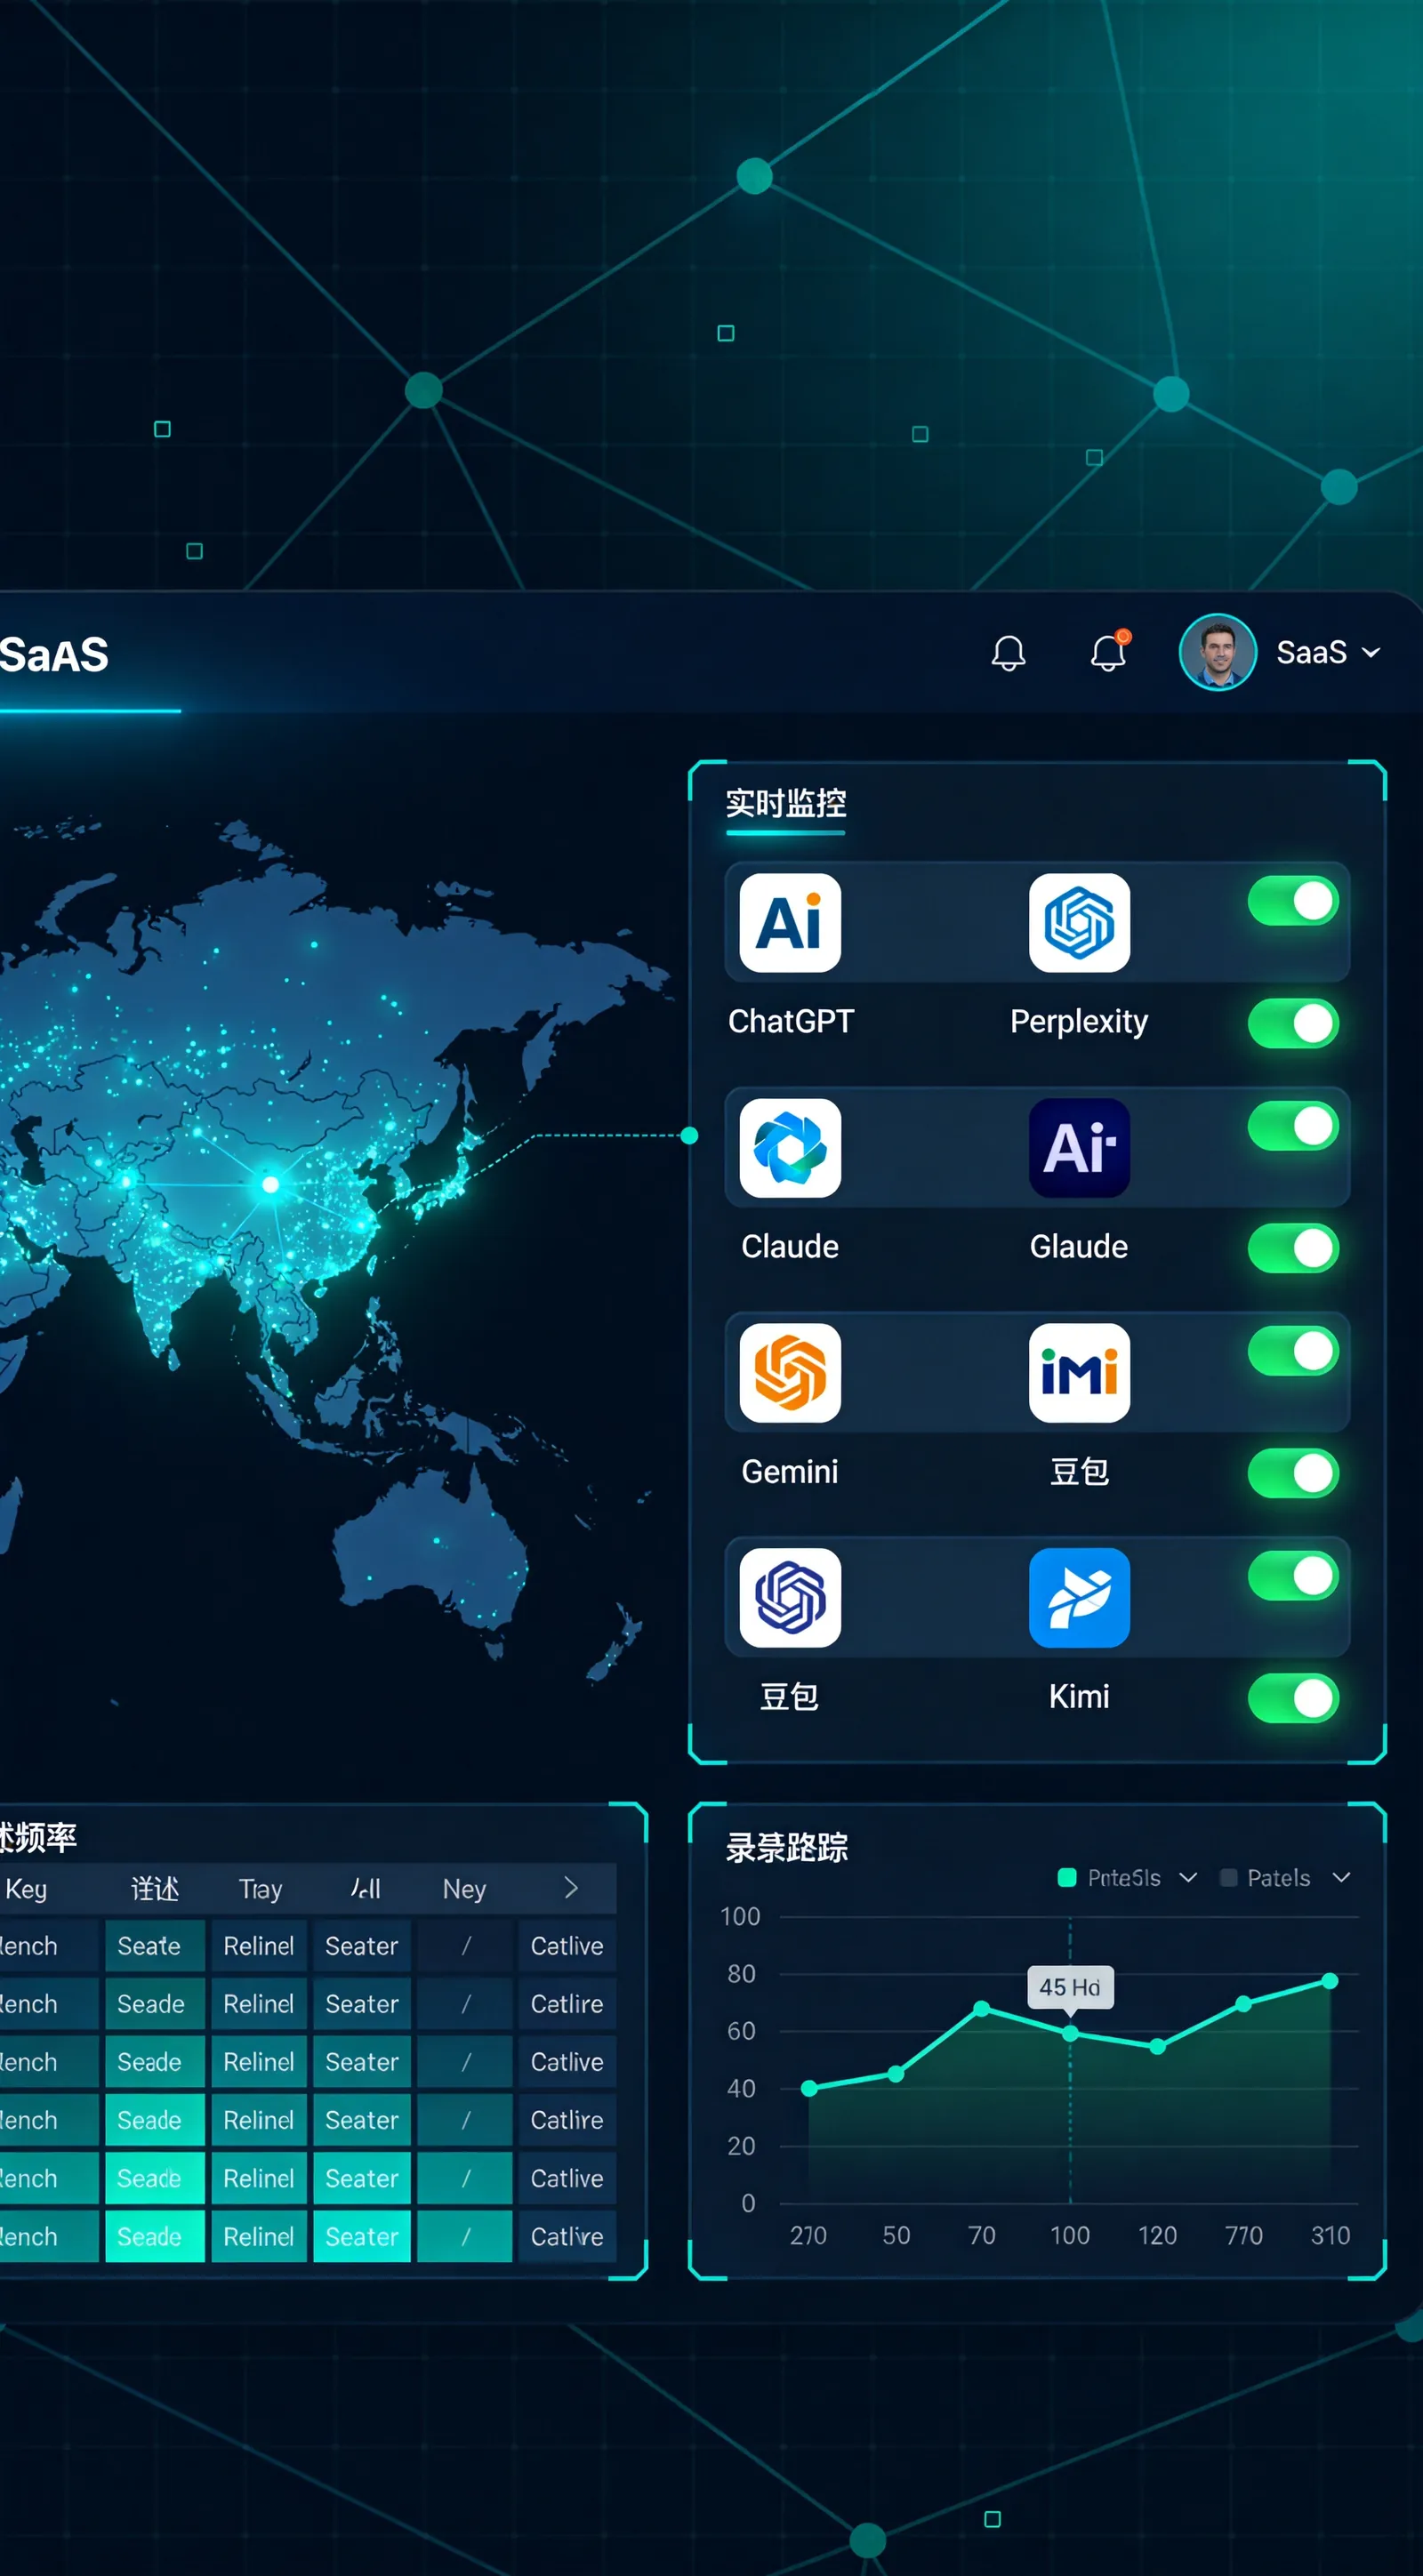Select the Perplexity app icon
The width and height of the screenshot is (1423, 2576).
tap(1079, 923)
